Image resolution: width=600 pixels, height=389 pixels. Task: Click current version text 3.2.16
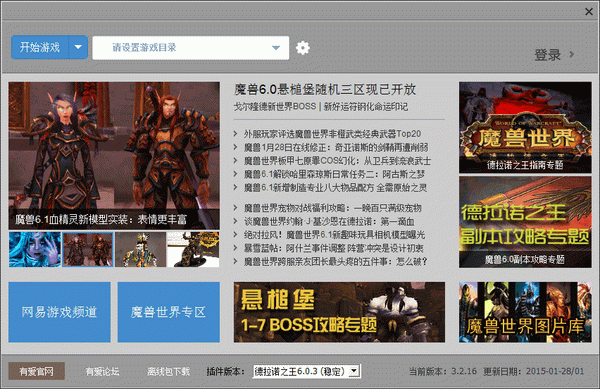pos(464,371)
